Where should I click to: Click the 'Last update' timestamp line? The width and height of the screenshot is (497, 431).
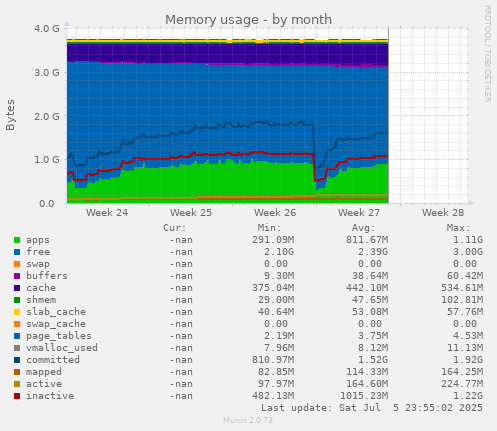[372, 408]
